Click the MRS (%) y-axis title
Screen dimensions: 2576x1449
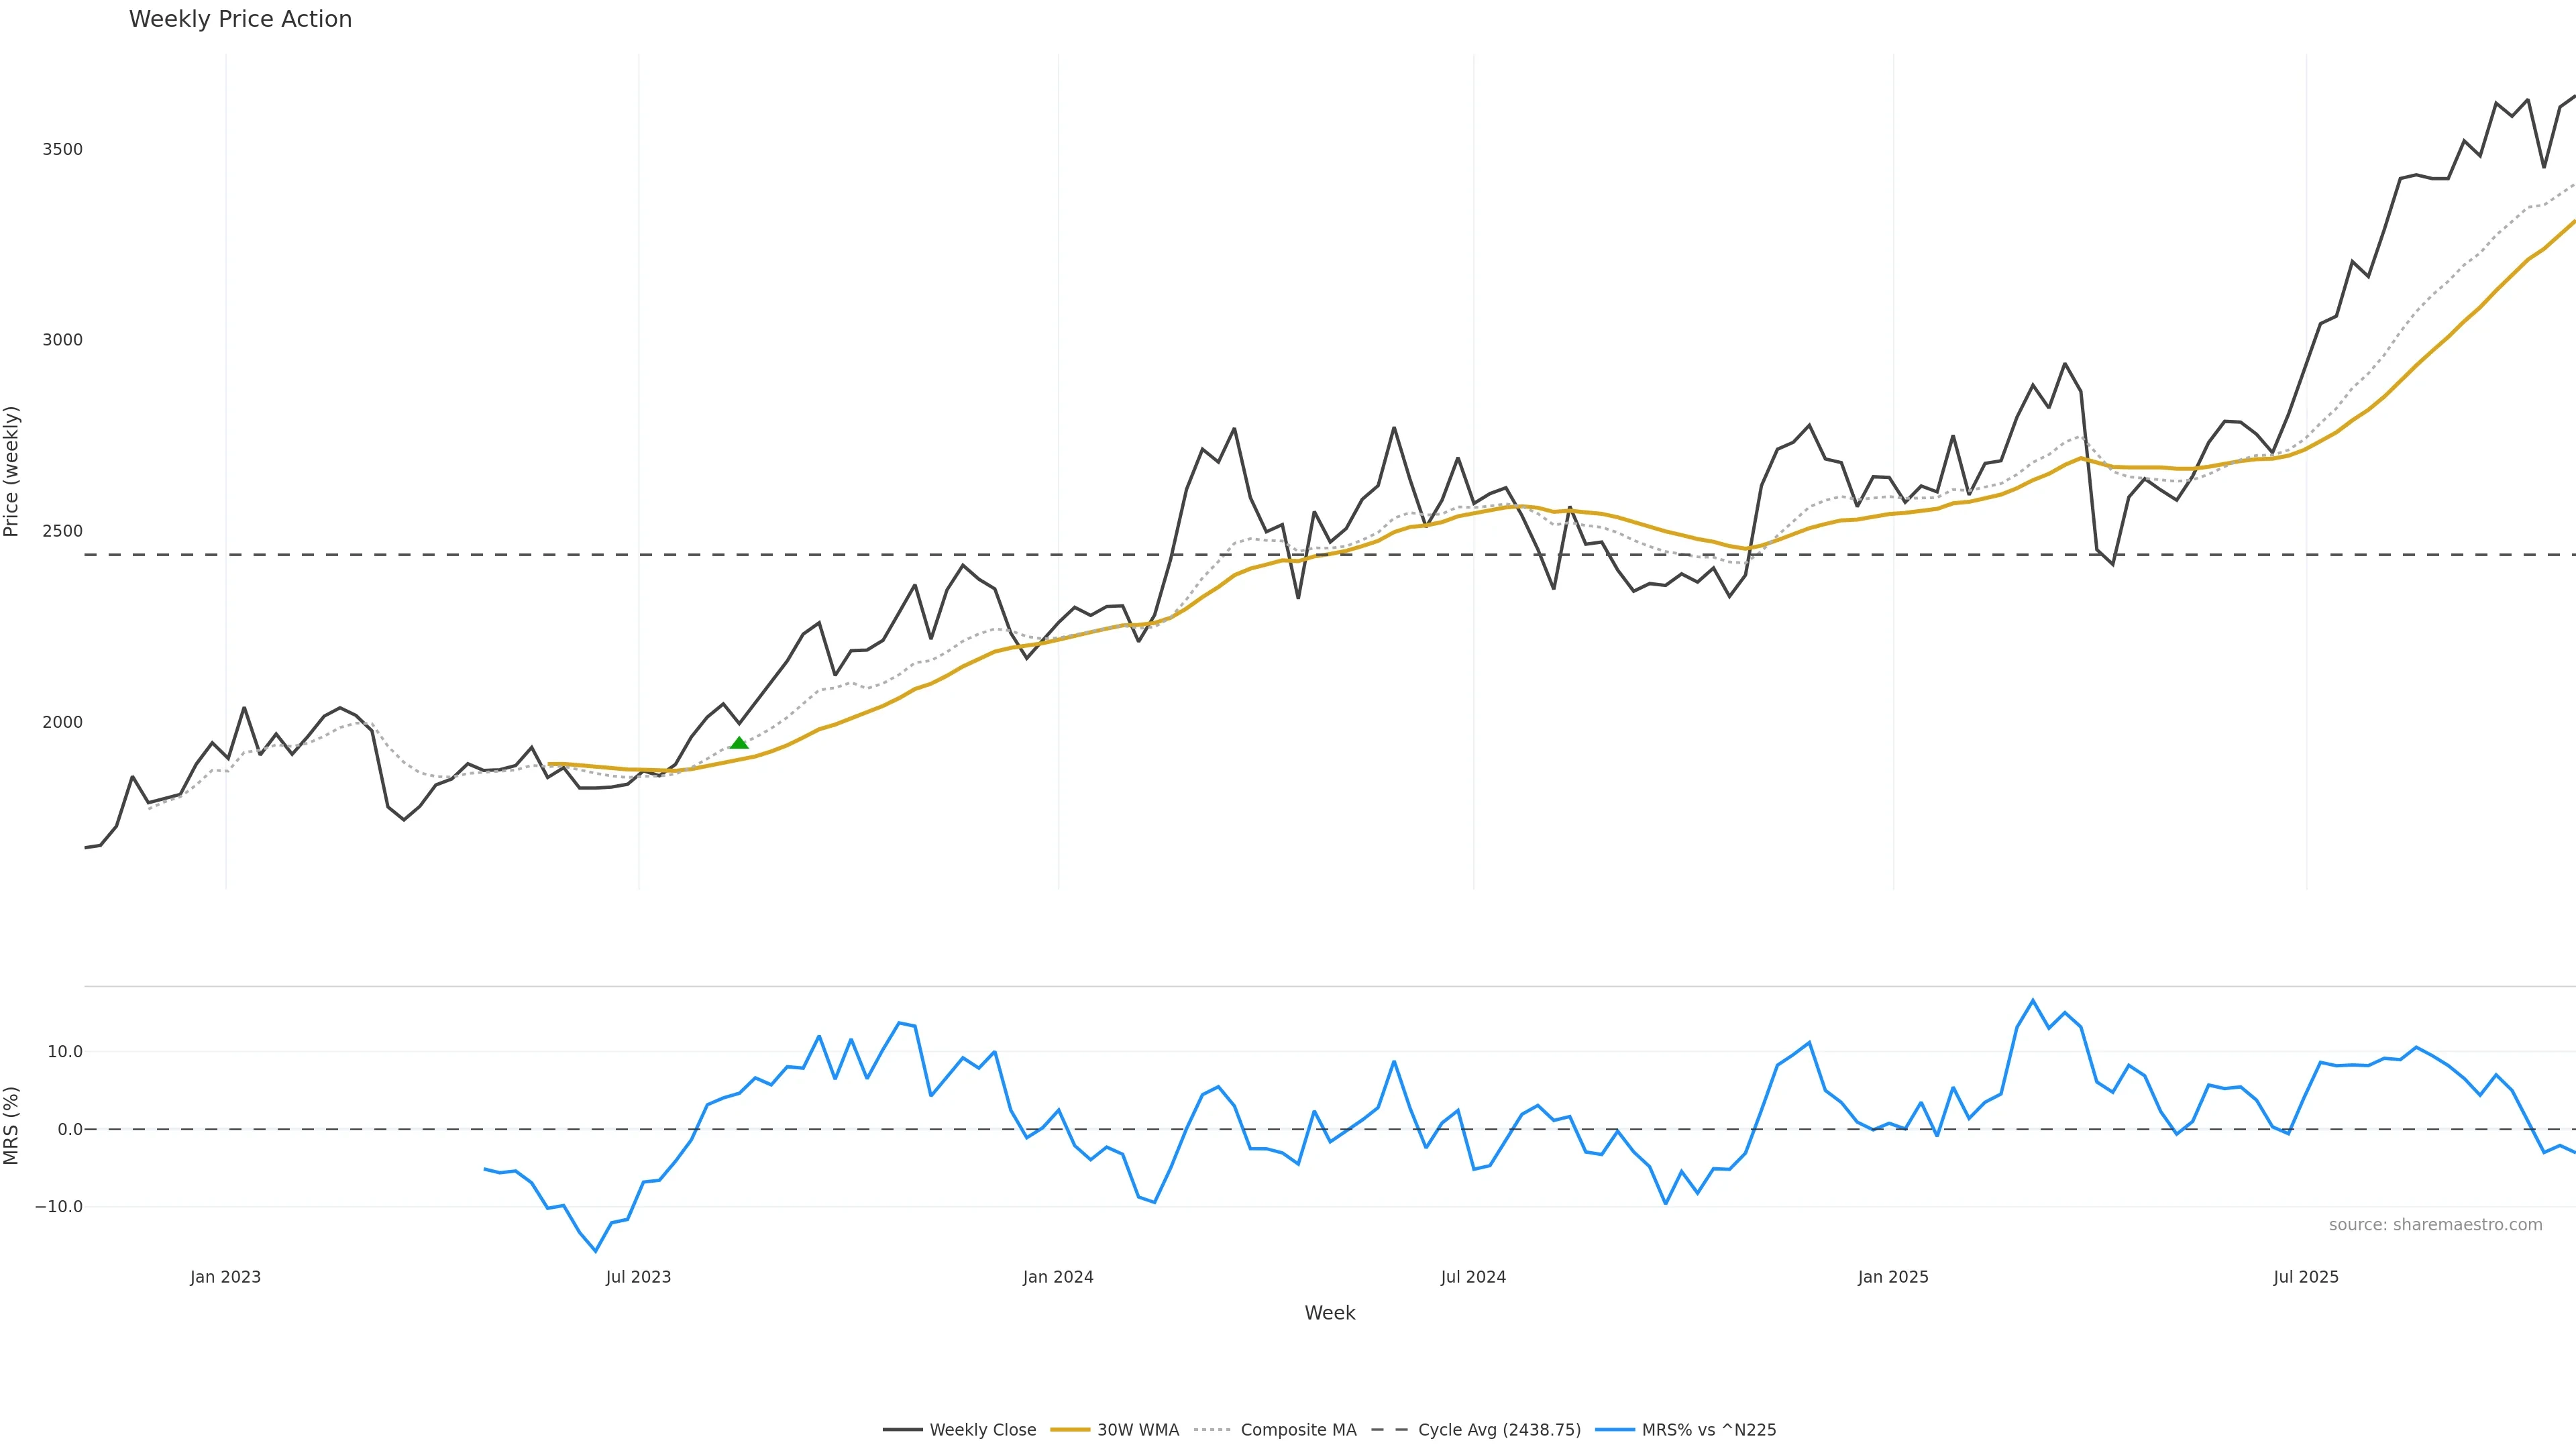(x=12, y=1126)
